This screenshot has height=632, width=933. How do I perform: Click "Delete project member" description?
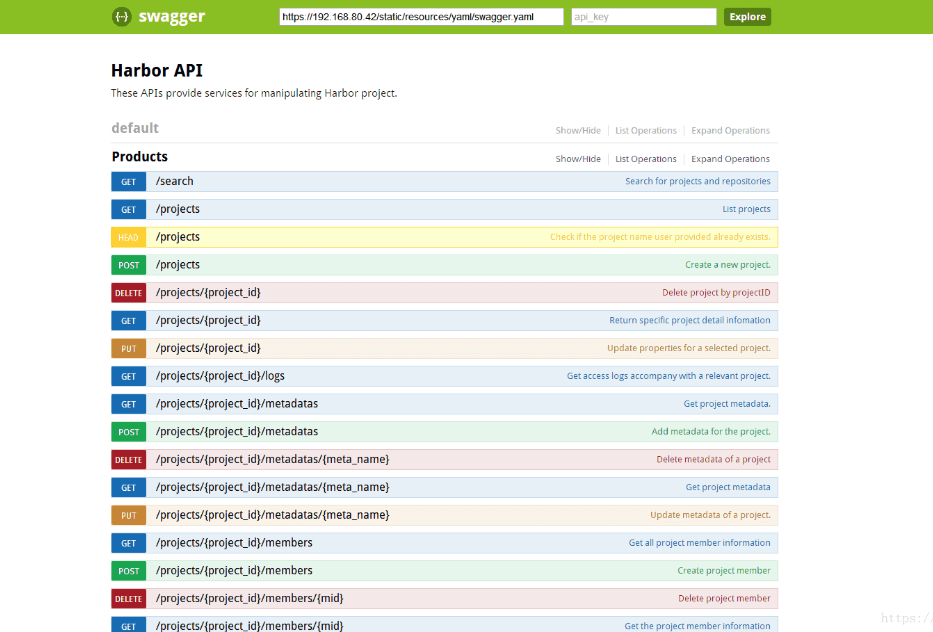coord(724,599)
